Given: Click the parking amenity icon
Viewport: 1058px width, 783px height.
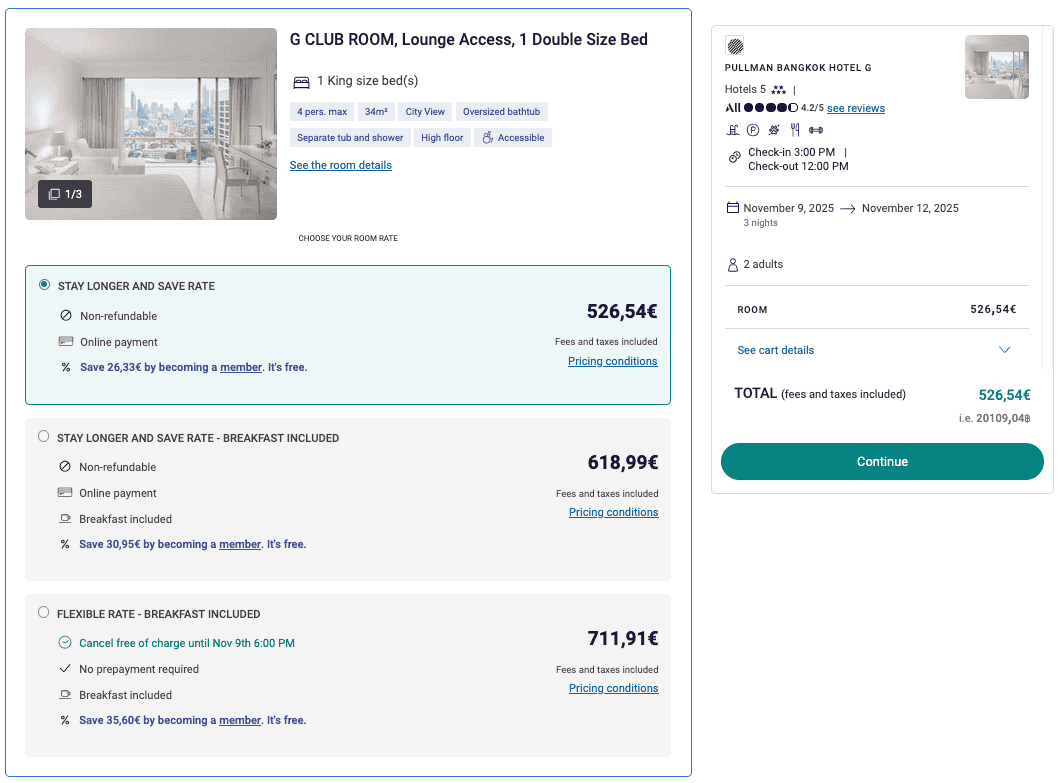Looking at the screenshot, I should pos(753,129).
